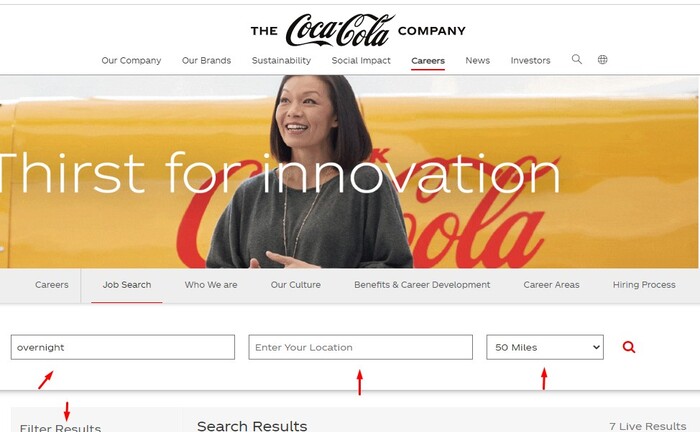Open the Our Company menu
Image resolution: width=700 pixels, height=432 pixels.
(x=131, y=60)
